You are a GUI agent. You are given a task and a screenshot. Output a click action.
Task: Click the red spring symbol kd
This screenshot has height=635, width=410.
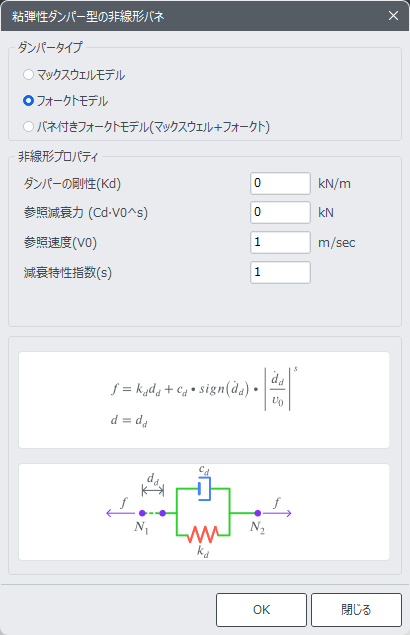point(203,534)
